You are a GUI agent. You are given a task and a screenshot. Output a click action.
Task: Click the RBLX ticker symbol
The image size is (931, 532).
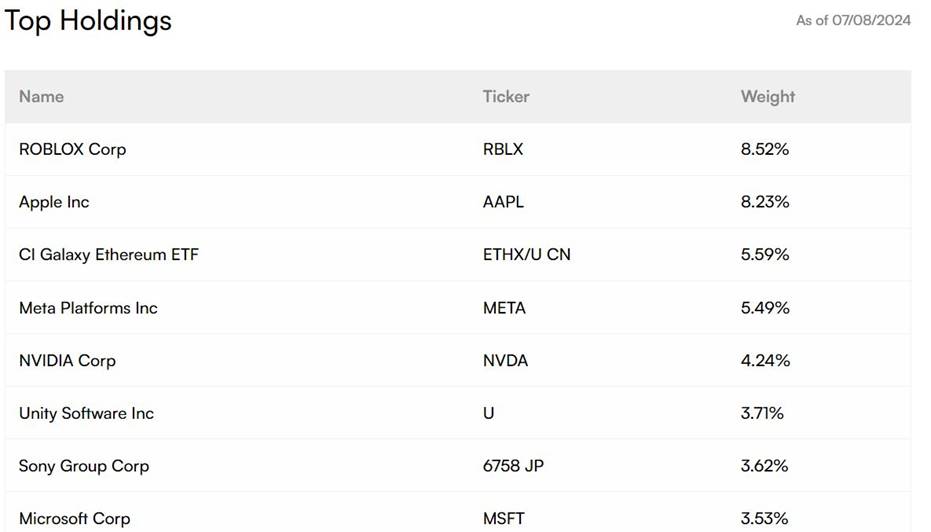click(x=503, y=149)
